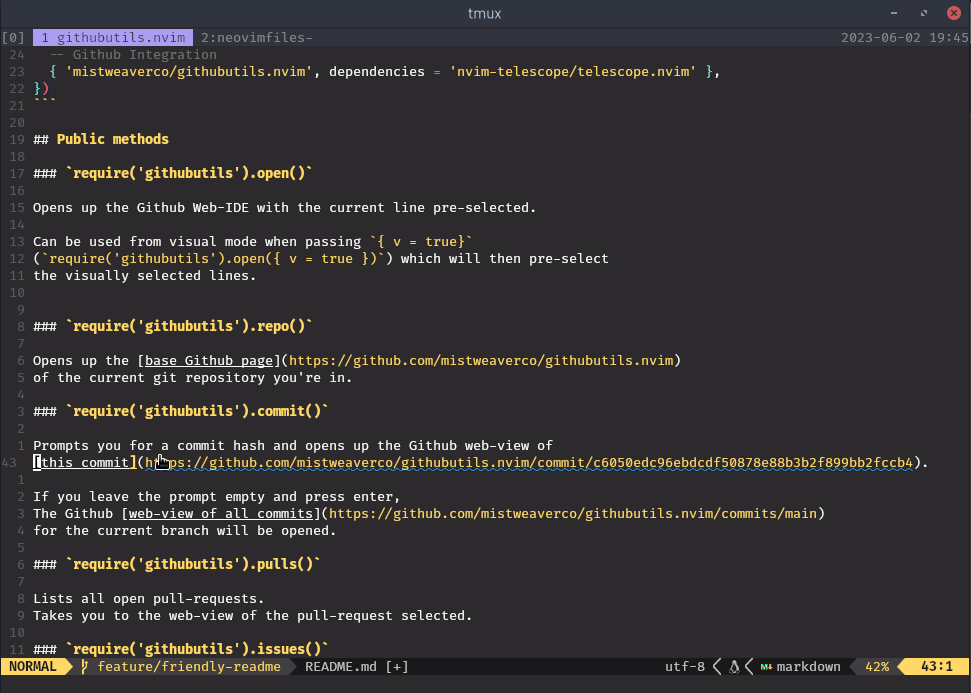Click the Linux penguin icon in statusline
This screenshot has width=971, height=693.
(x=734, y=666)
